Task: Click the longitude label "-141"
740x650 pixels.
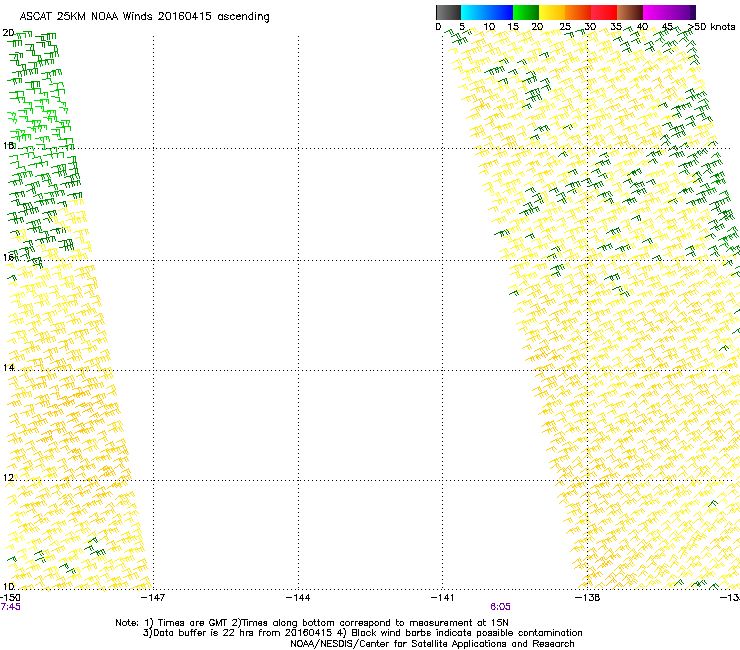Action: click(443, 598)
